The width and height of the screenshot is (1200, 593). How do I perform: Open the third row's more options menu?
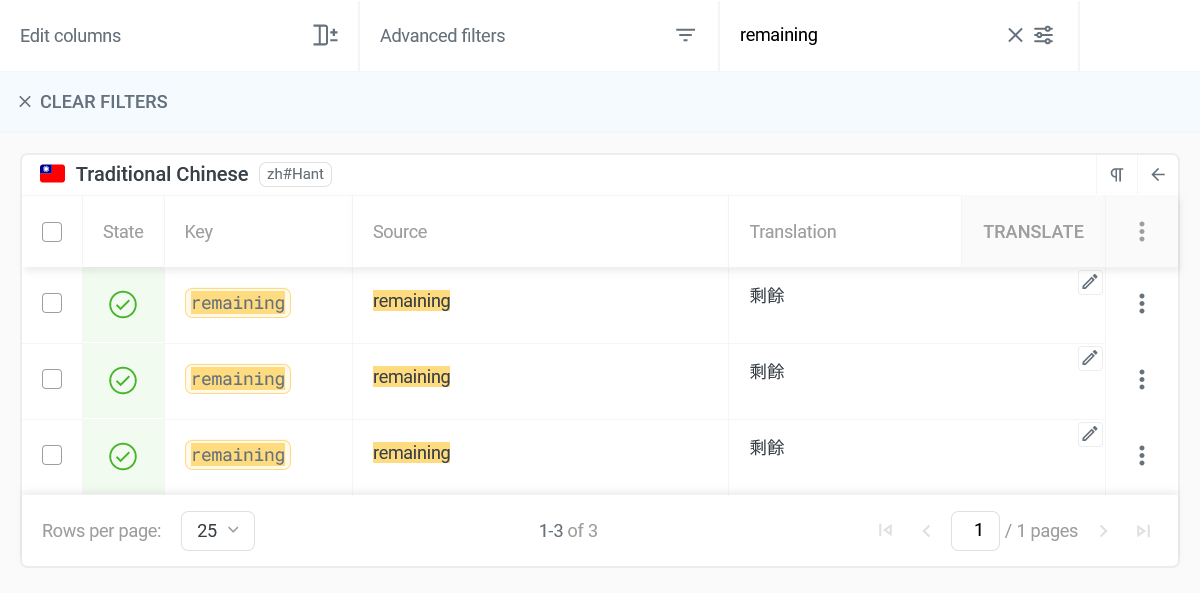[1141, 456]
